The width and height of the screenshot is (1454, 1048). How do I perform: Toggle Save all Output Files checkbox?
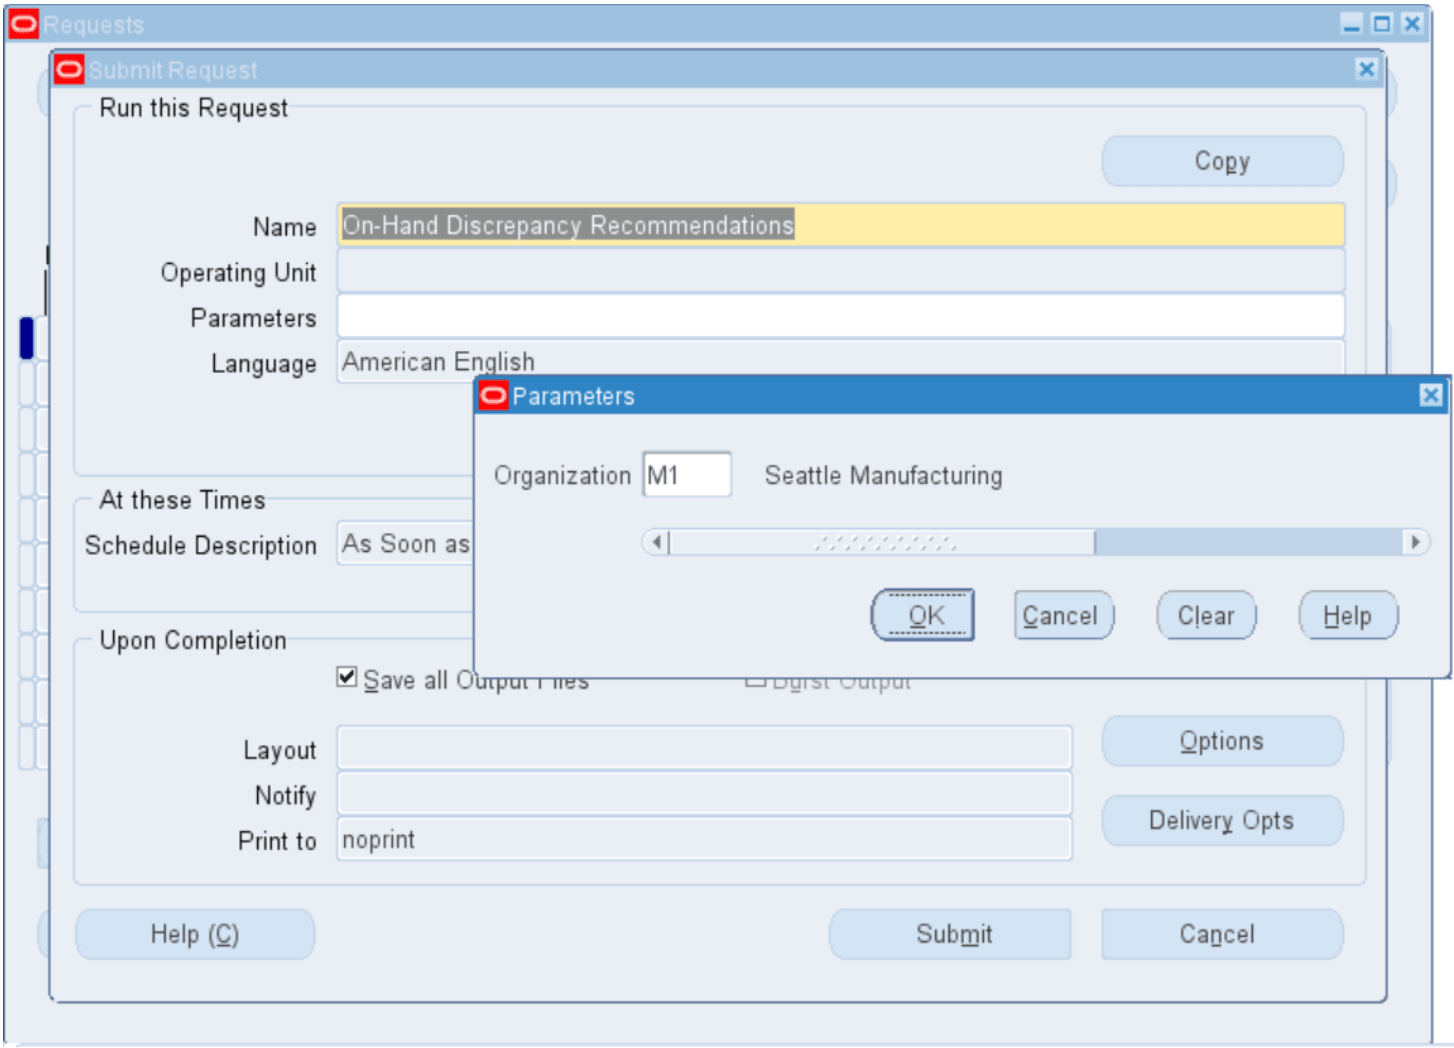[347, 678]
